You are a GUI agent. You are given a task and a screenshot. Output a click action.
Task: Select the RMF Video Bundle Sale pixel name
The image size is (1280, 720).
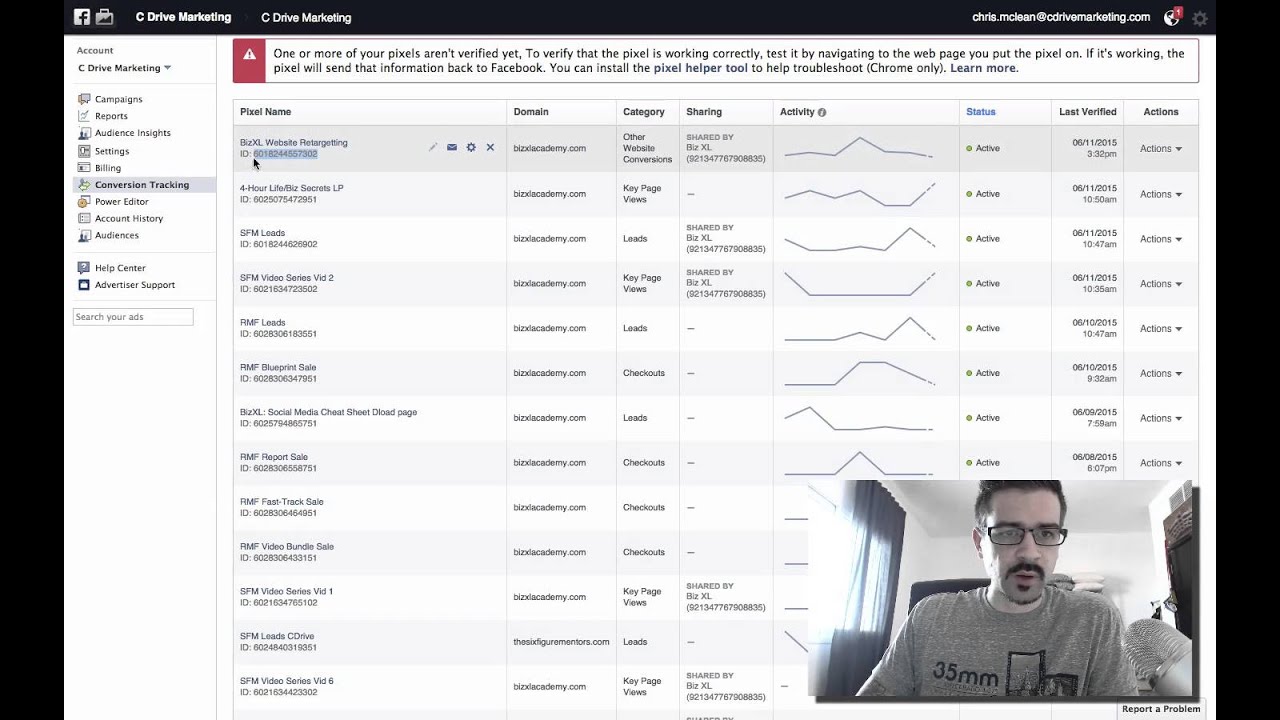click(x=287, y=547)
